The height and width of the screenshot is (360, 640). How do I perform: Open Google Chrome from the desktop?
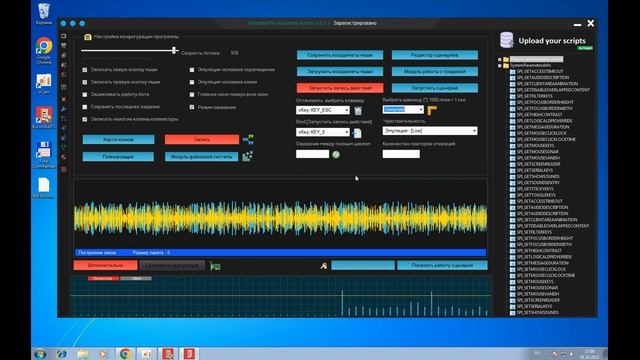(44, 51)
